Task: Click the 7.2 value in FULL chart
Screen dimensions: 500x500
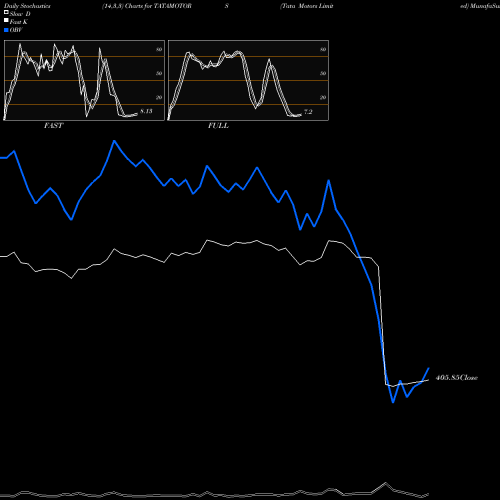Action: [x=308, y=112]
